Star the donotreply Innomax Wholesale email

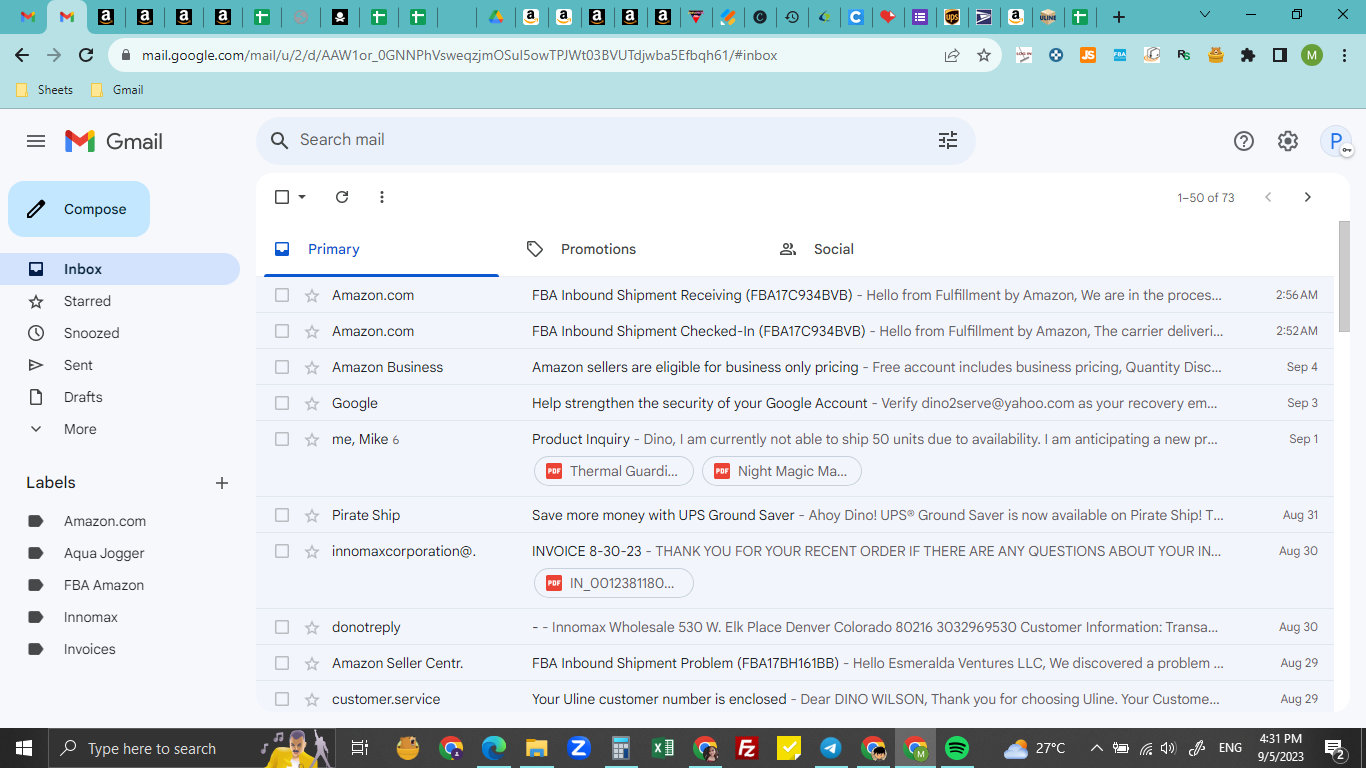pos(312,627)
